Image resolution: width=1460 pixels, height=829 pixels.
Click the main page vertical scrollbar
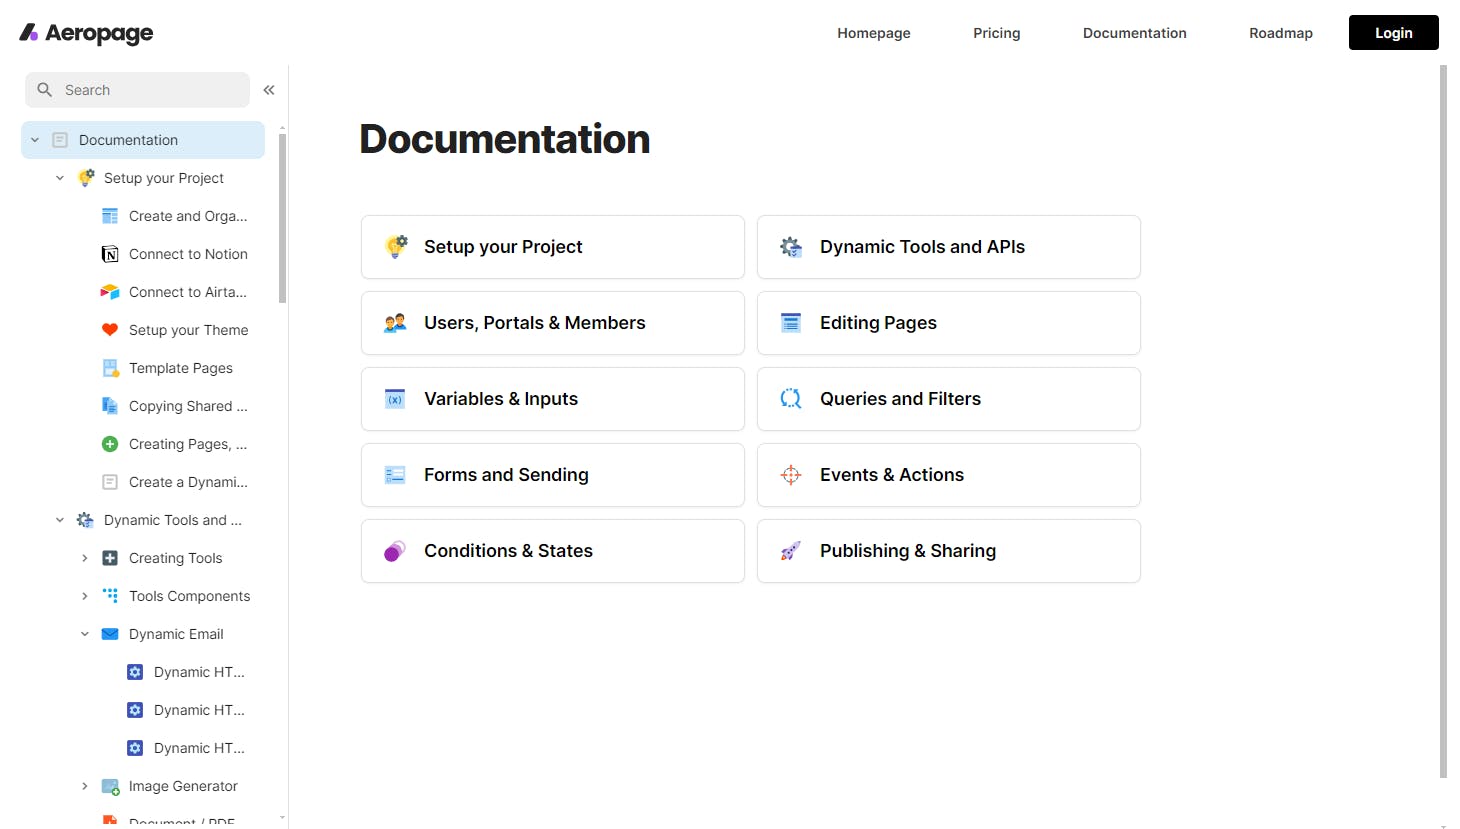1443,421
